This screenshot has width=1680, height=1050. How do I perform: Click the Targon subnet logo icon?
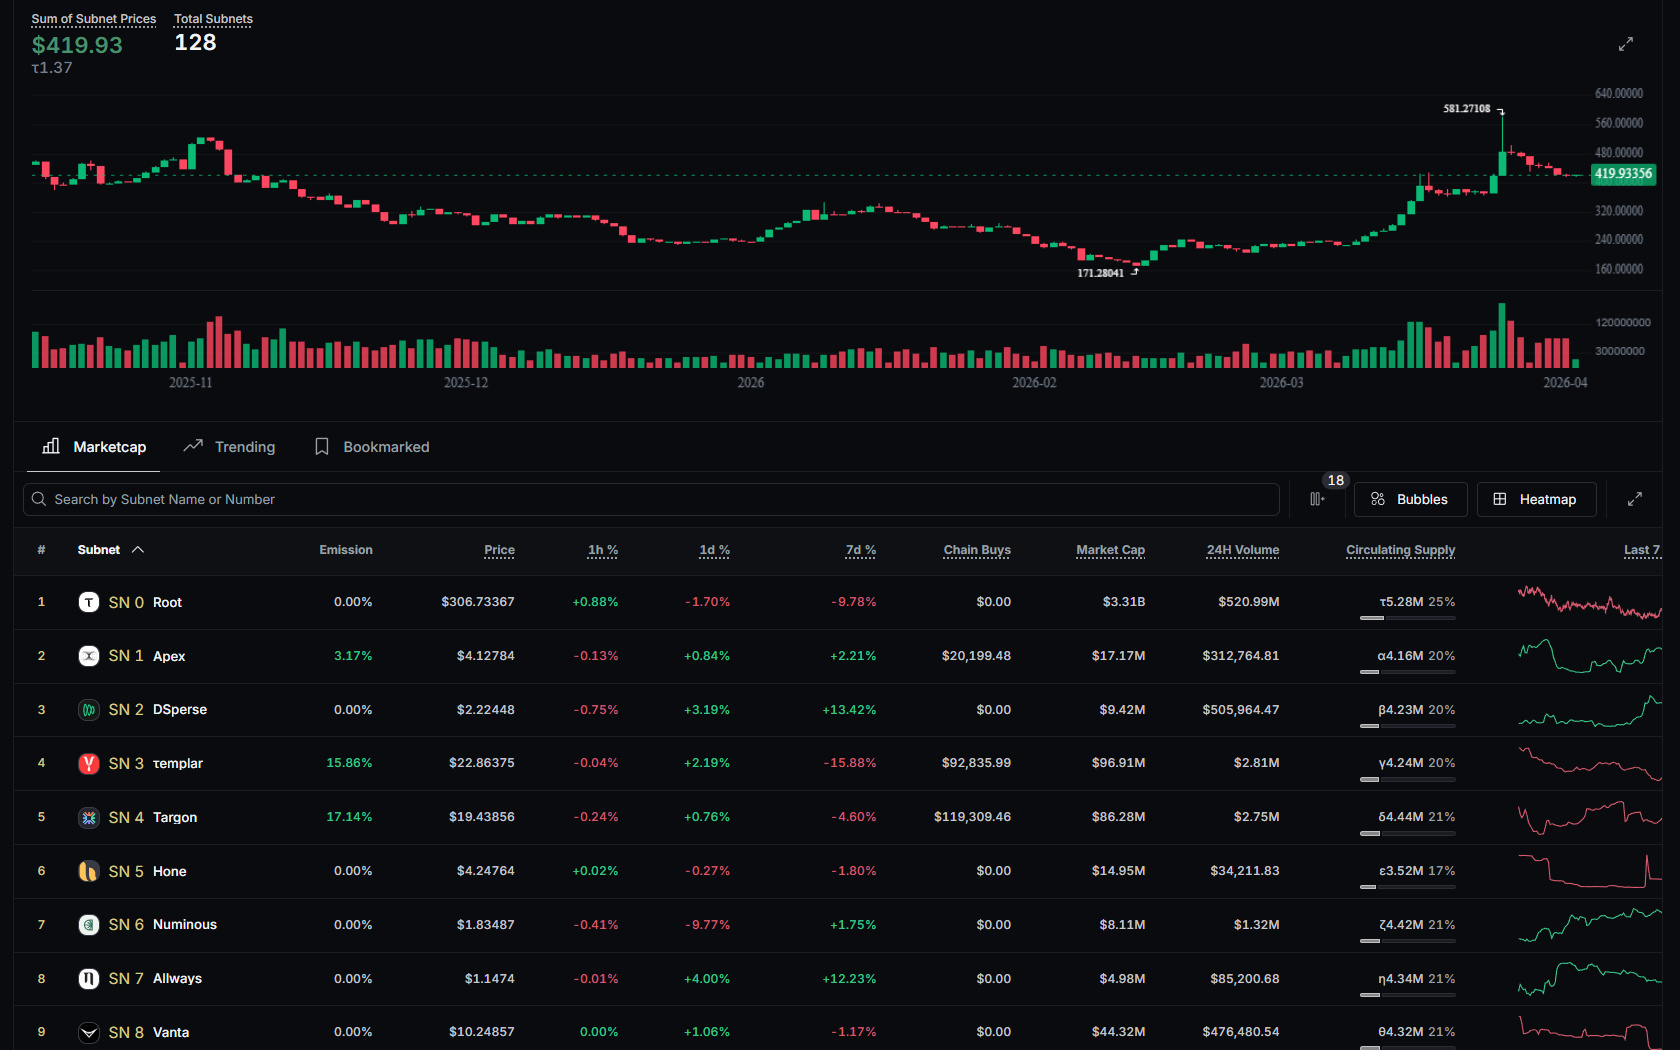pos(89,817)
